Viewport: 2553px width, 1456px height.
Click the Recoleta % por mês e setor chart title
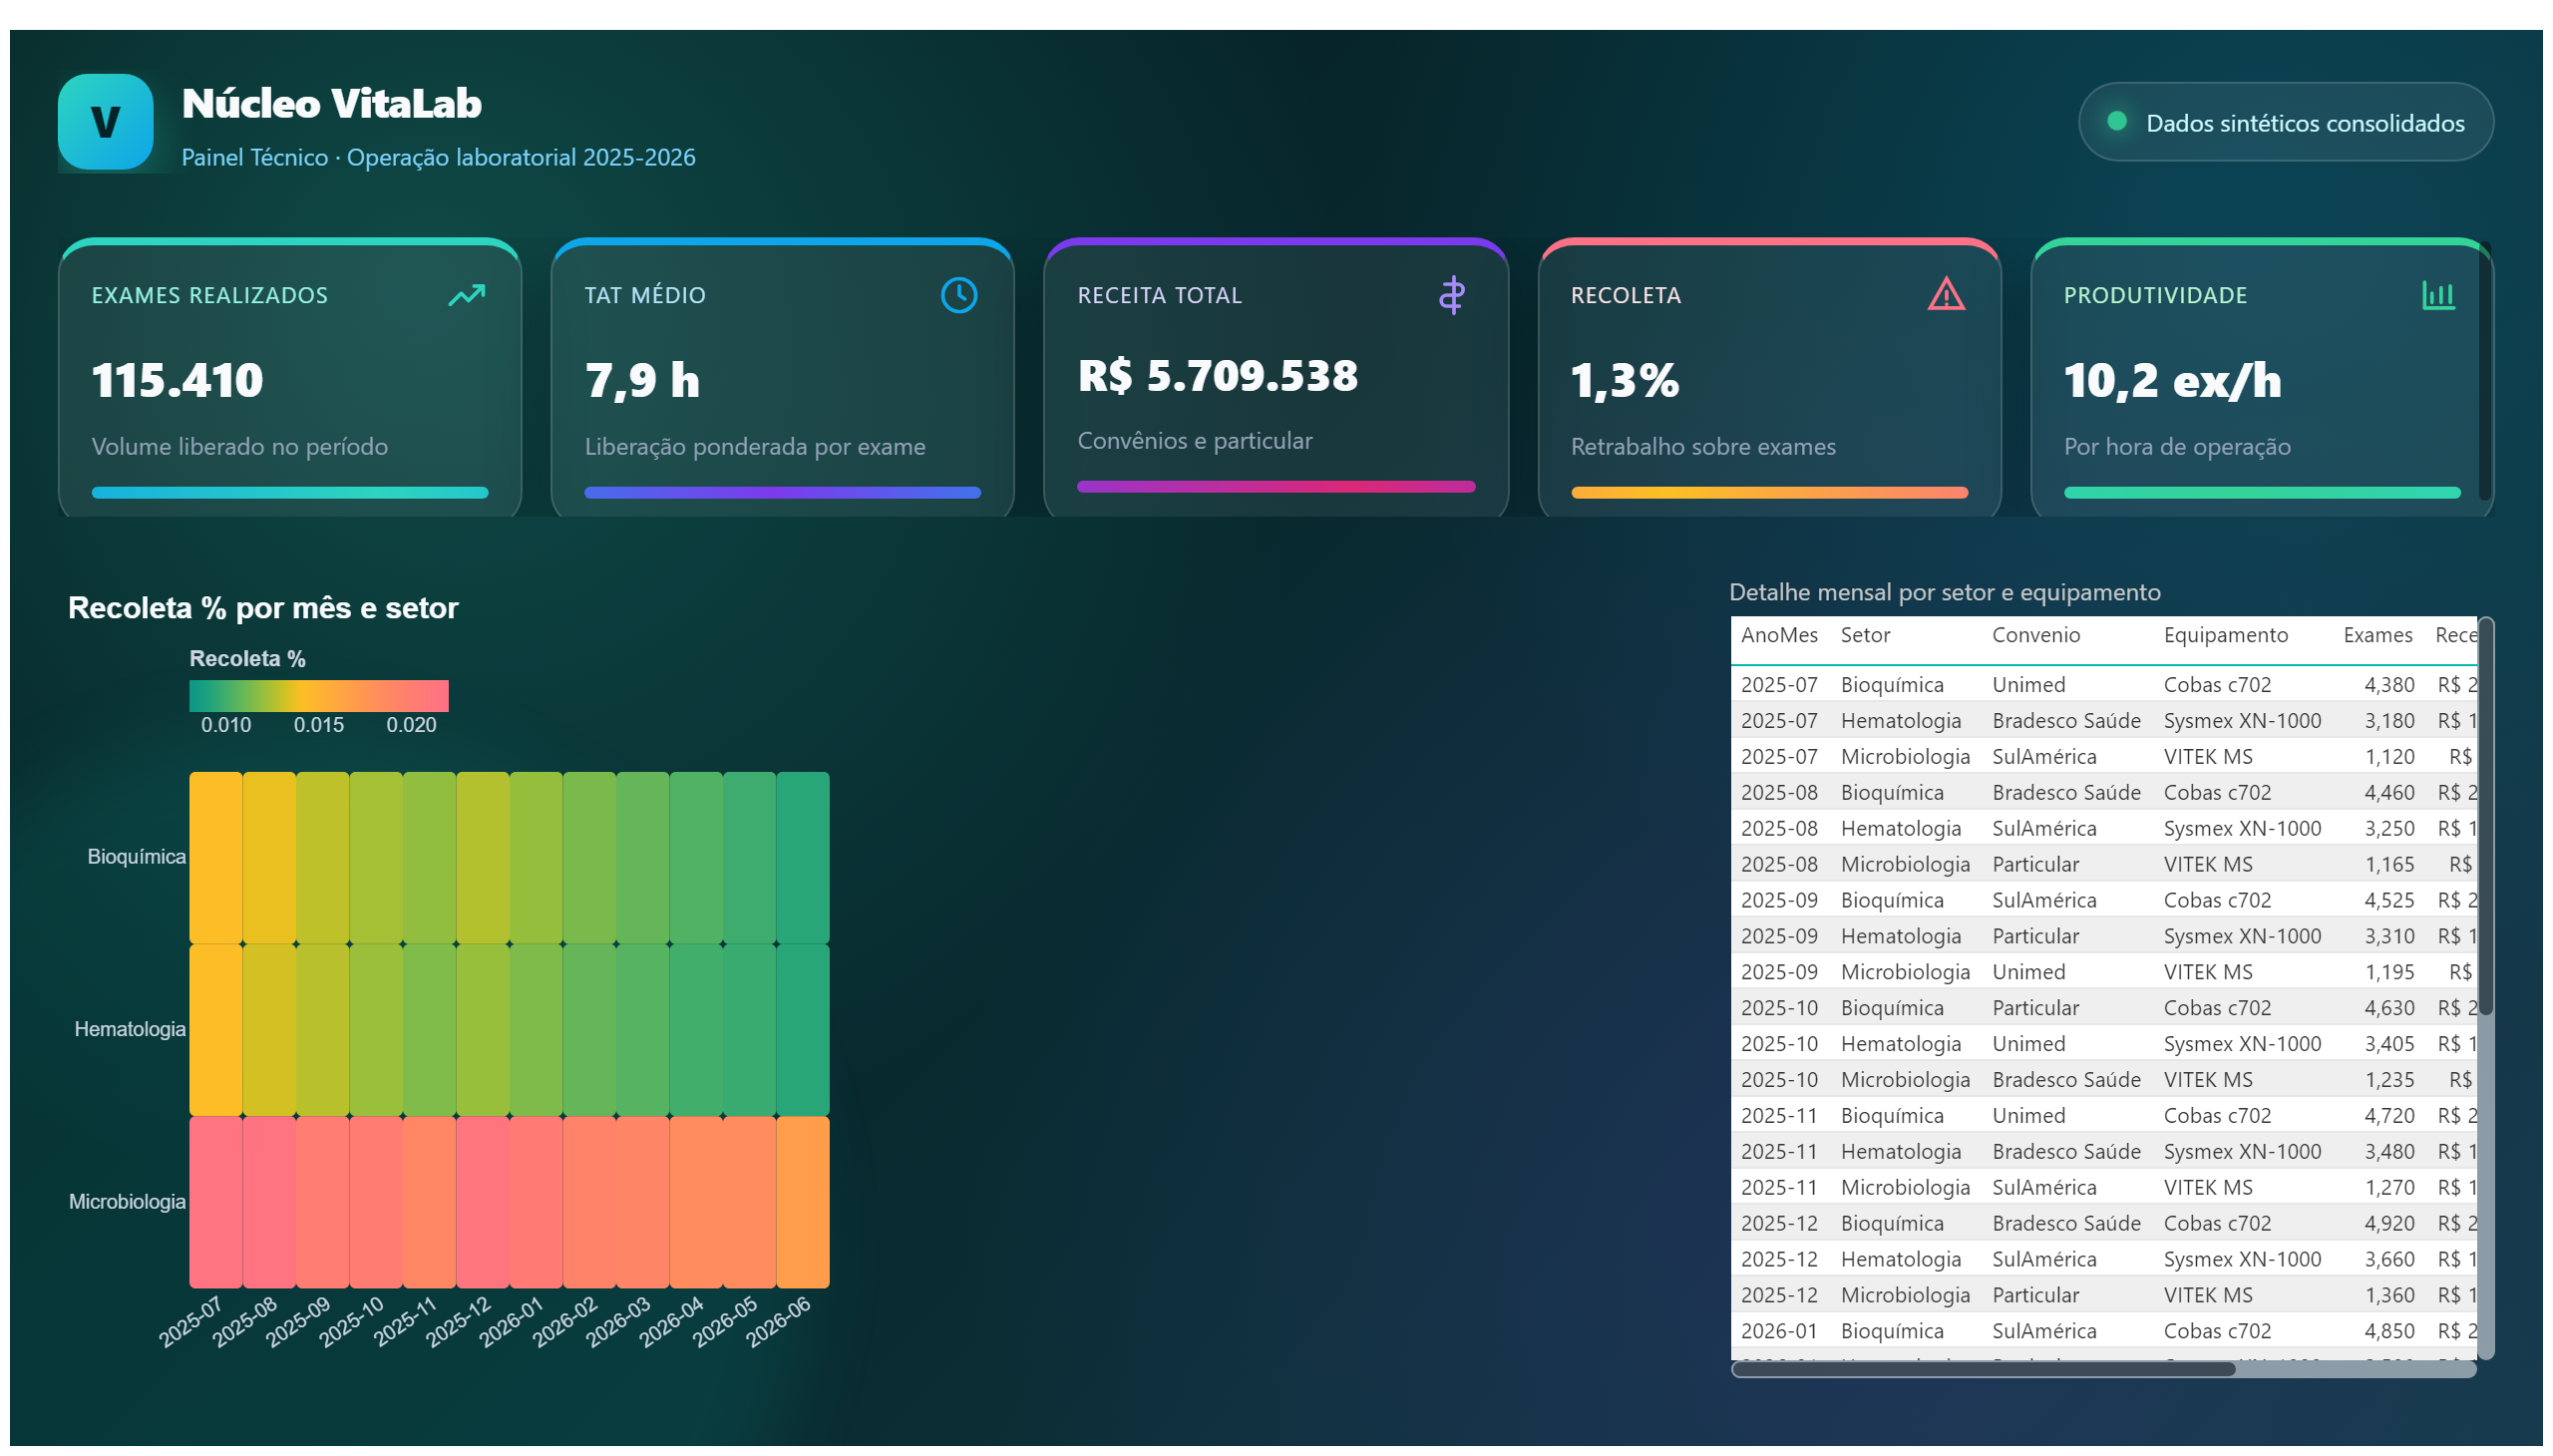[x=263, y=609]
